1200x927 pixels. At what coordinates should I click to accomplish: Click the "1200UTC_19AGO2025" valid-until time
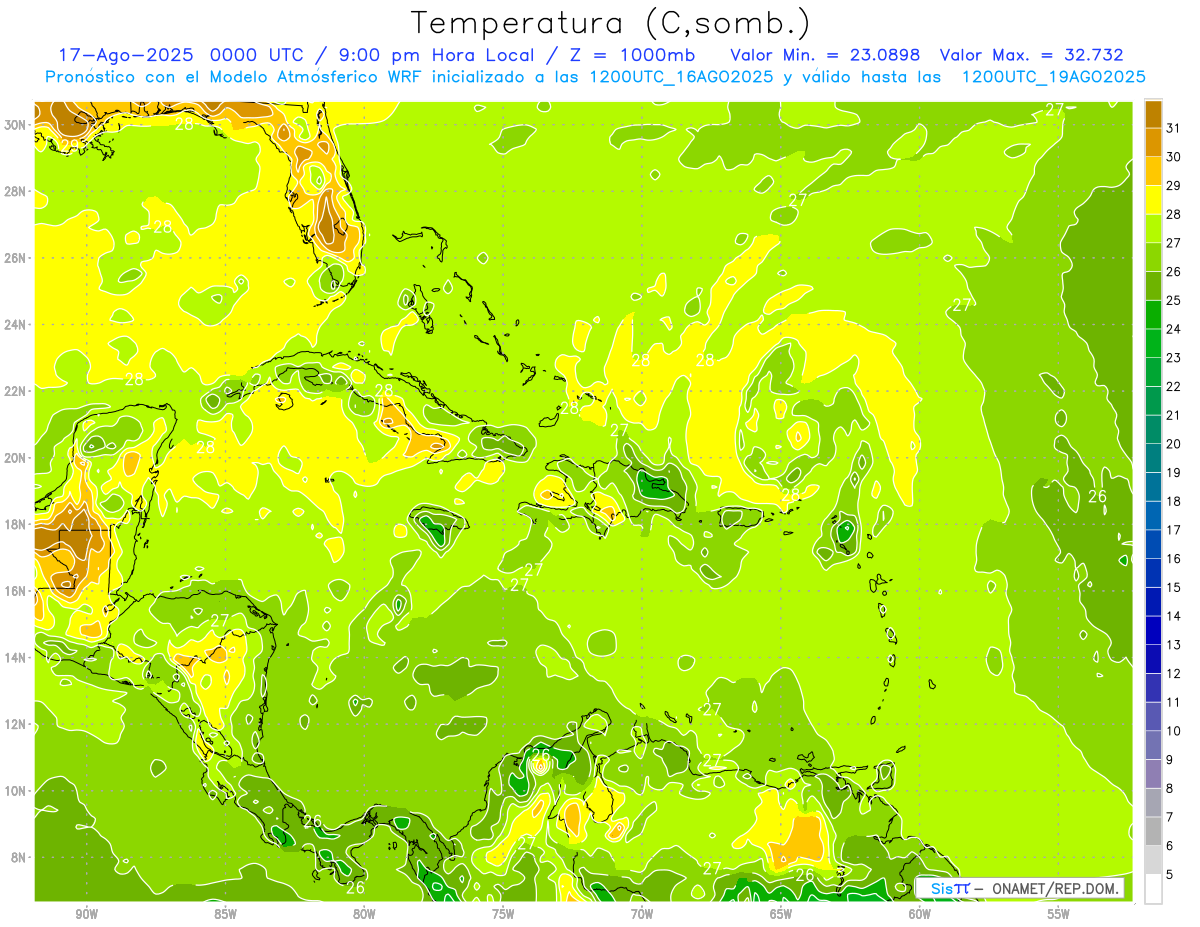pyautogui.click(x=1054, y=77)
